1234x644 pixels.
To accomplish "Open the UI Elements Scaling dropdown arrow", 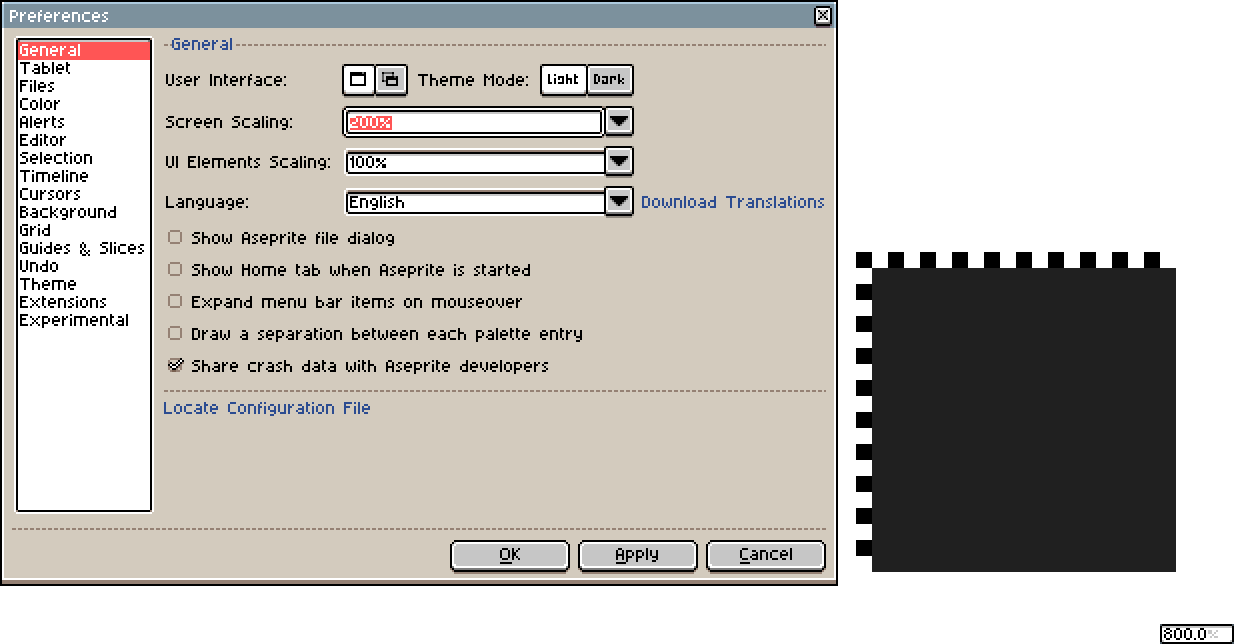I will [620, 162].
